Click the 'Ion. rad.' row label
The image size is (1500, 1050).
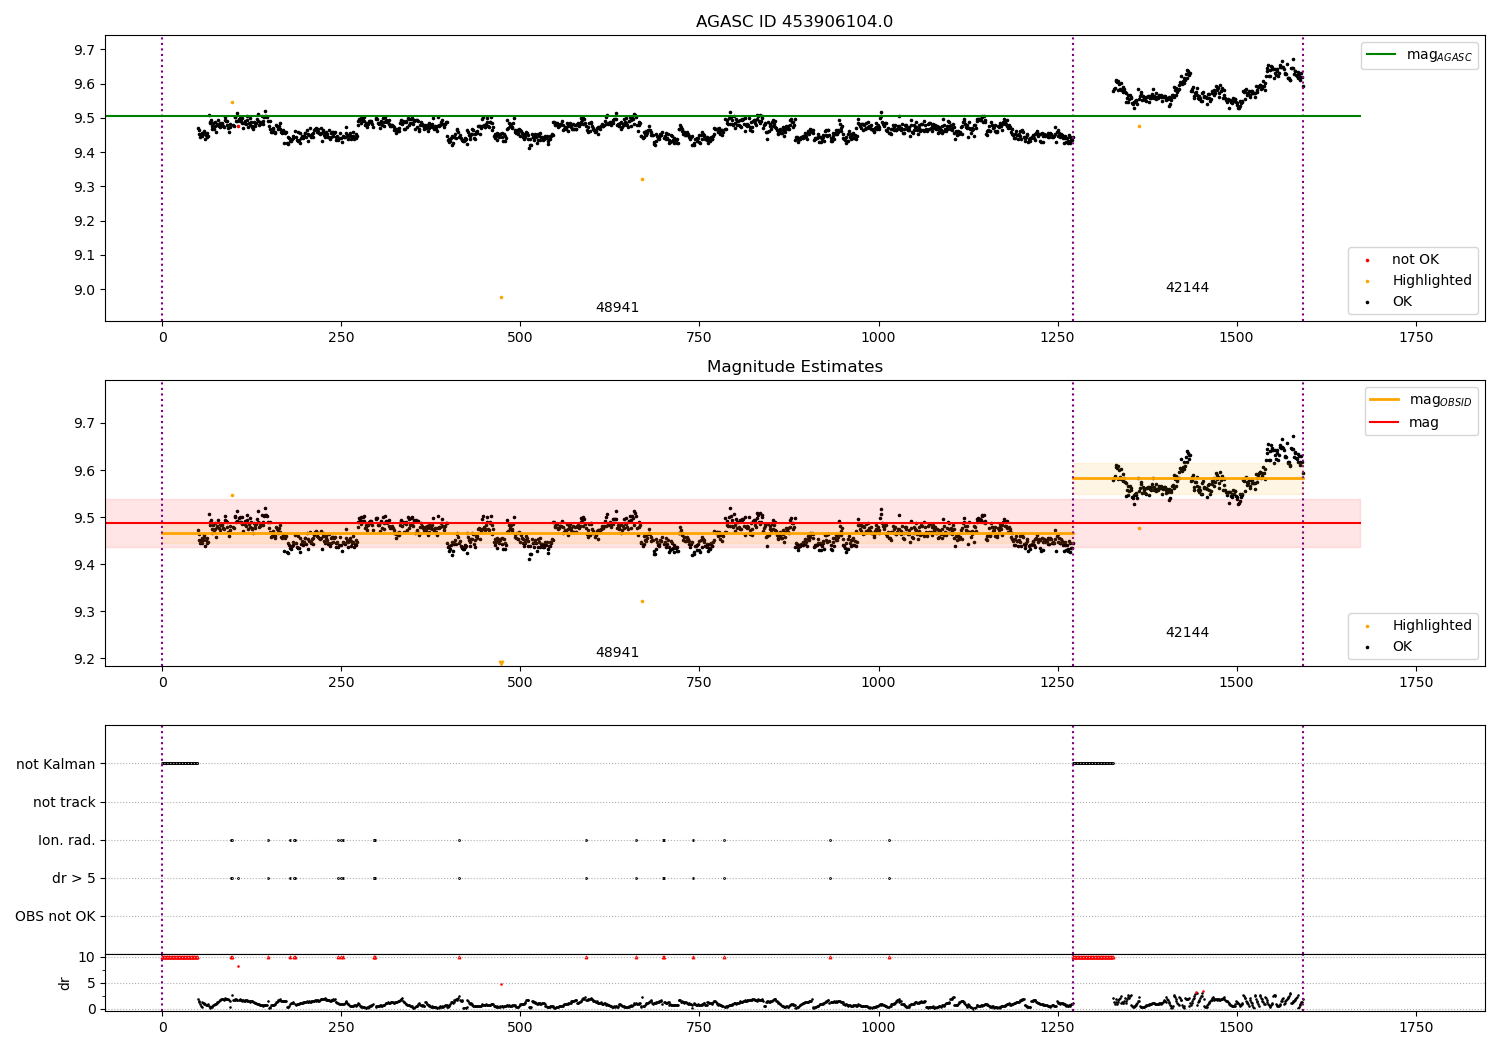coord(67,840)
